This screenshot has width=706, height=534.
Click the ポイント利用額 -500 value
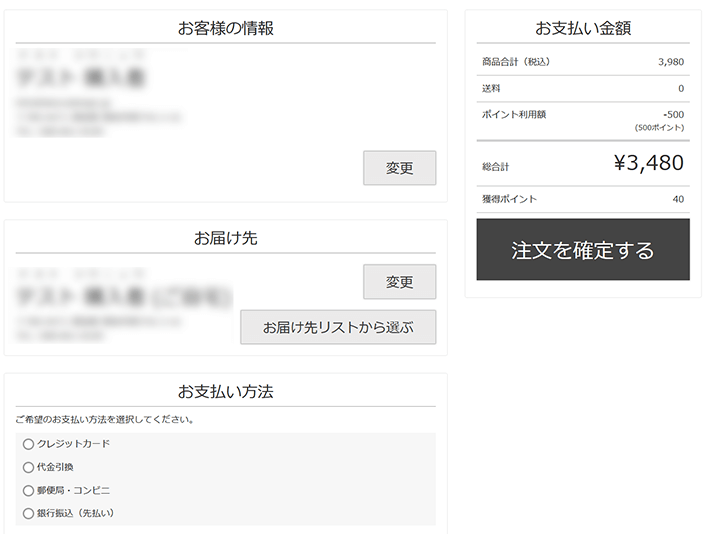click(x=673, y=114)
